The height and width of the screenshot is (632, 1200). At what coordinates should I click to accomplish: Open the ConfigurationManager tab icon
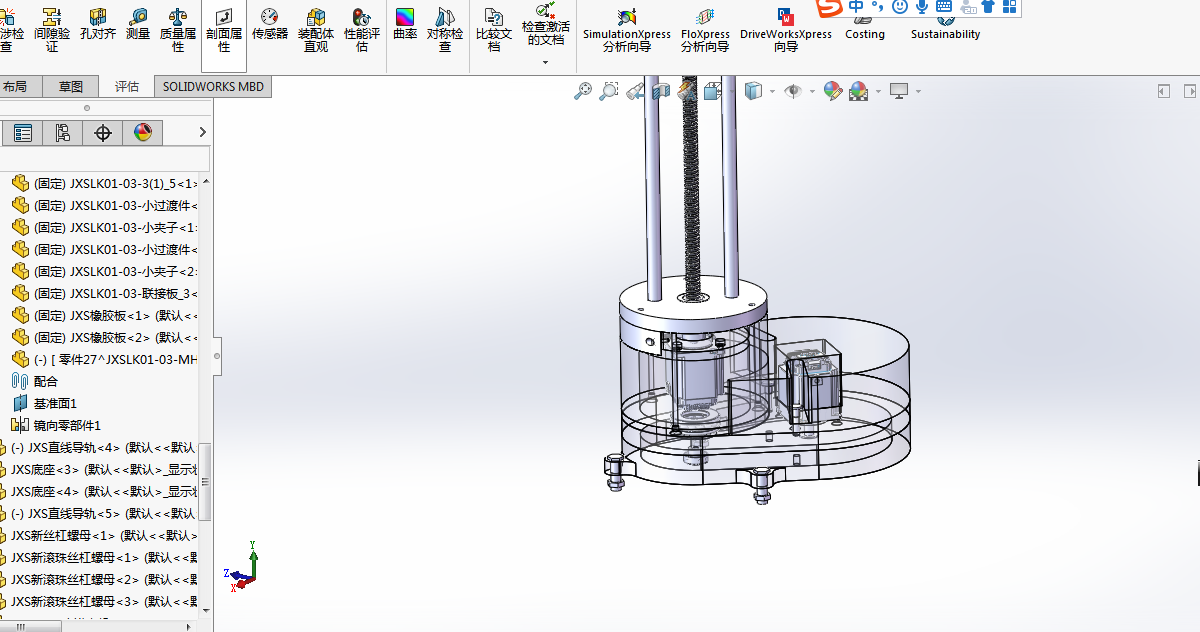tap(62, 133)
